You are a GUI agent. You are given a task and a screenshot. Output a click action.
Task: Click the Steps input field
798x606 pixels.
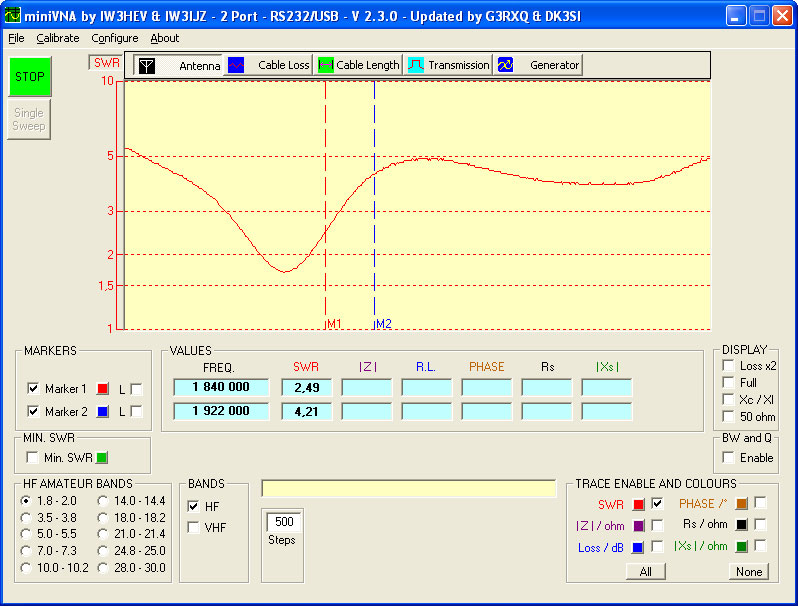284,522
